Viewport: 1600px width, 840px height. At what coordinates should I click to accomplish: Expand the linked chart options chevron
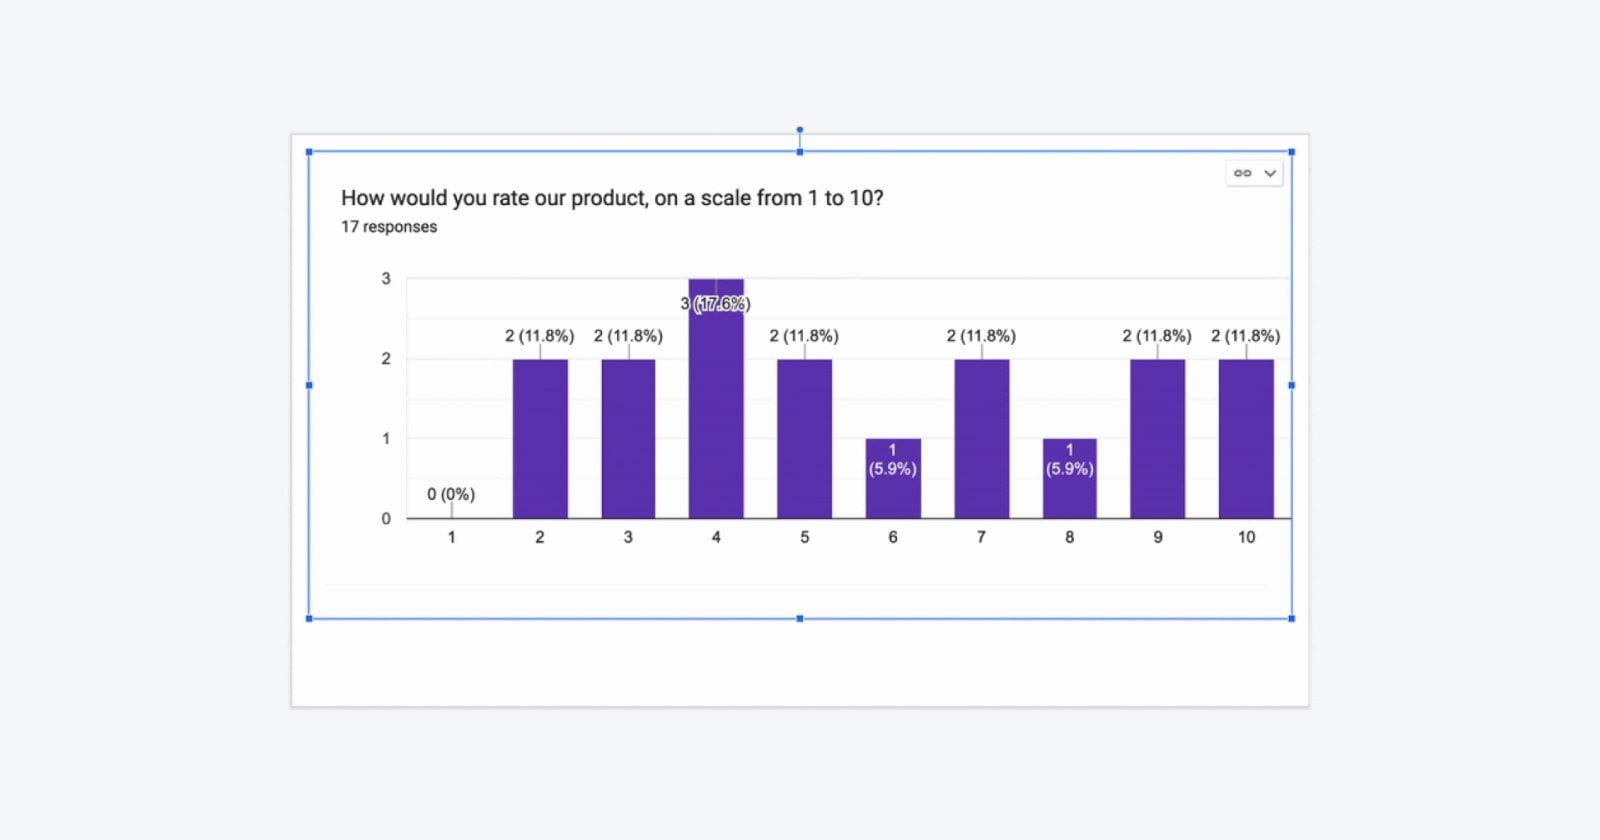pos(1270,173)
